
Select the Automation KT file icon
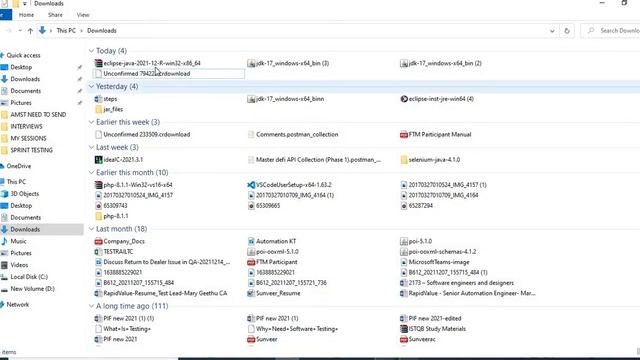(x=251, y=241)
